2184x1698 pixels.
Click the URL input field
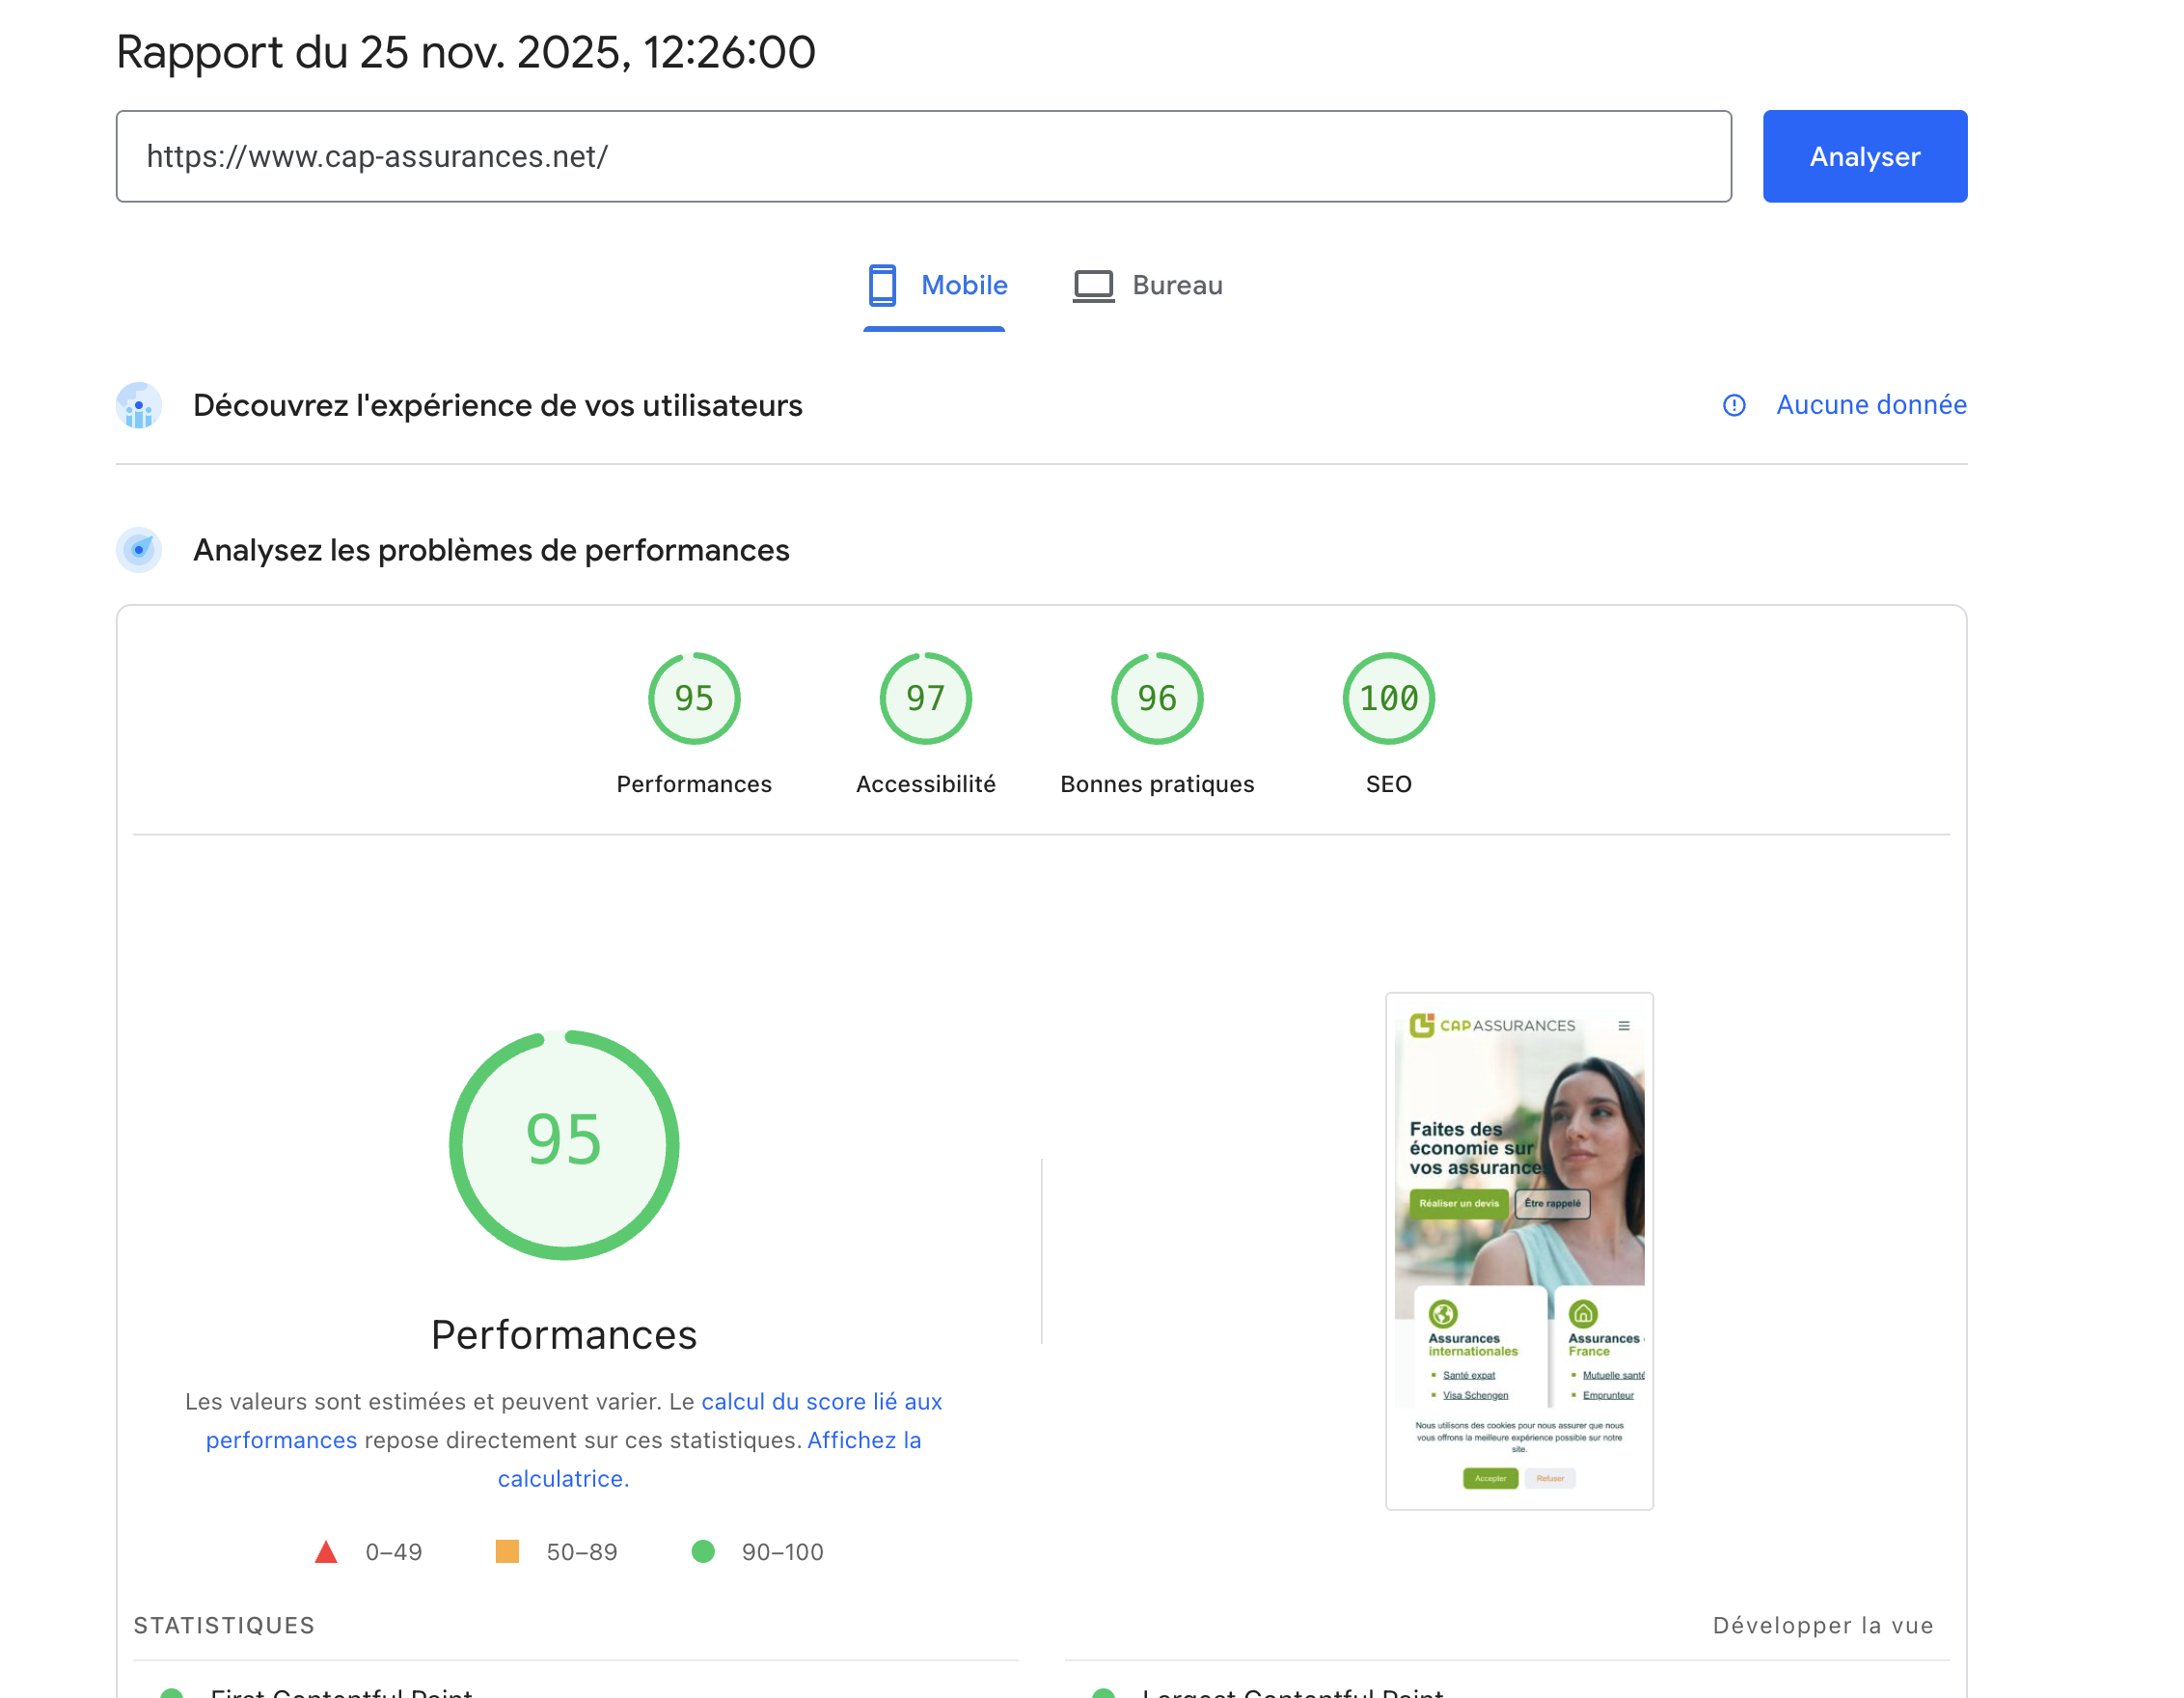tap(923, 157)
